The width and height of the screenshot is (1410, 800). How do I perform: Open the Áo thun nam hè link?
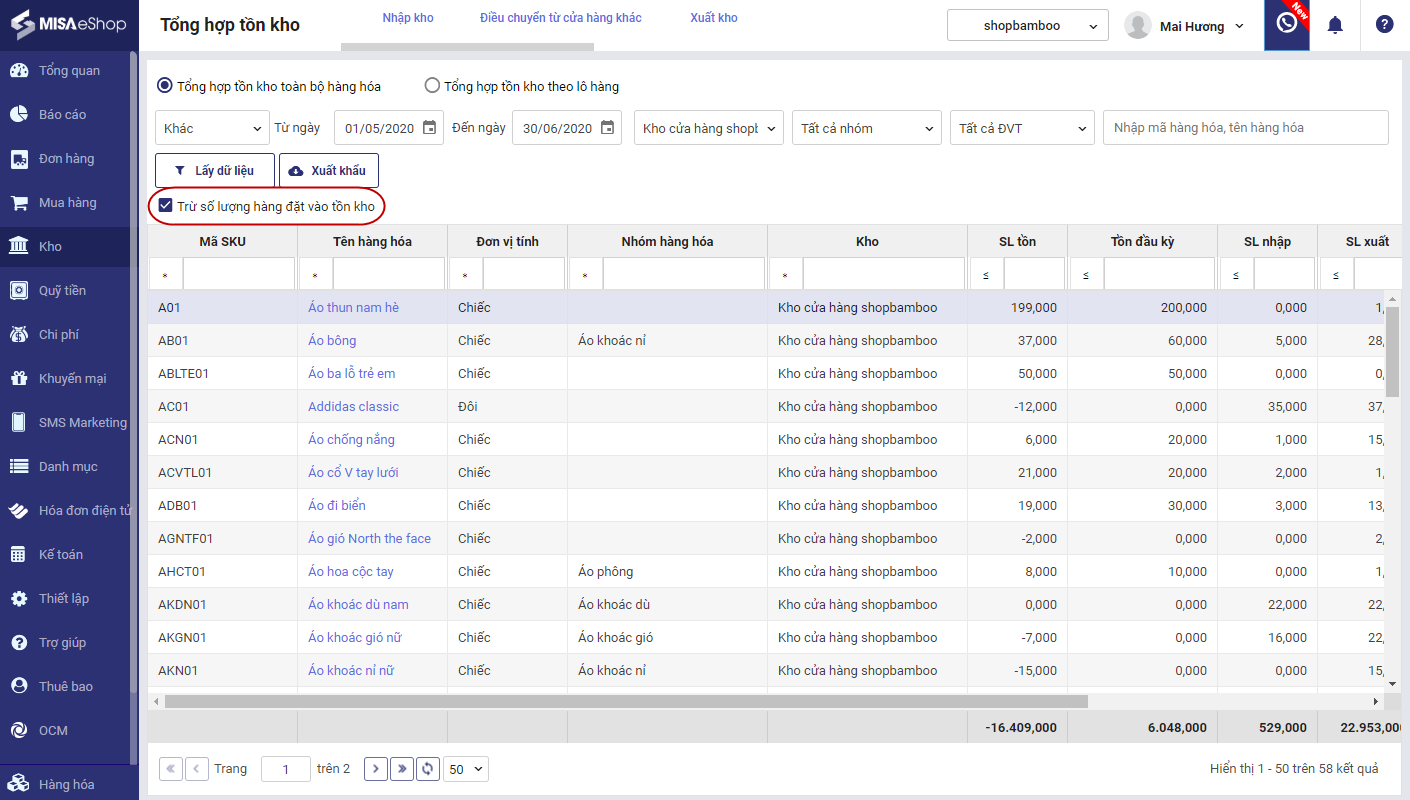click(353, 307)
